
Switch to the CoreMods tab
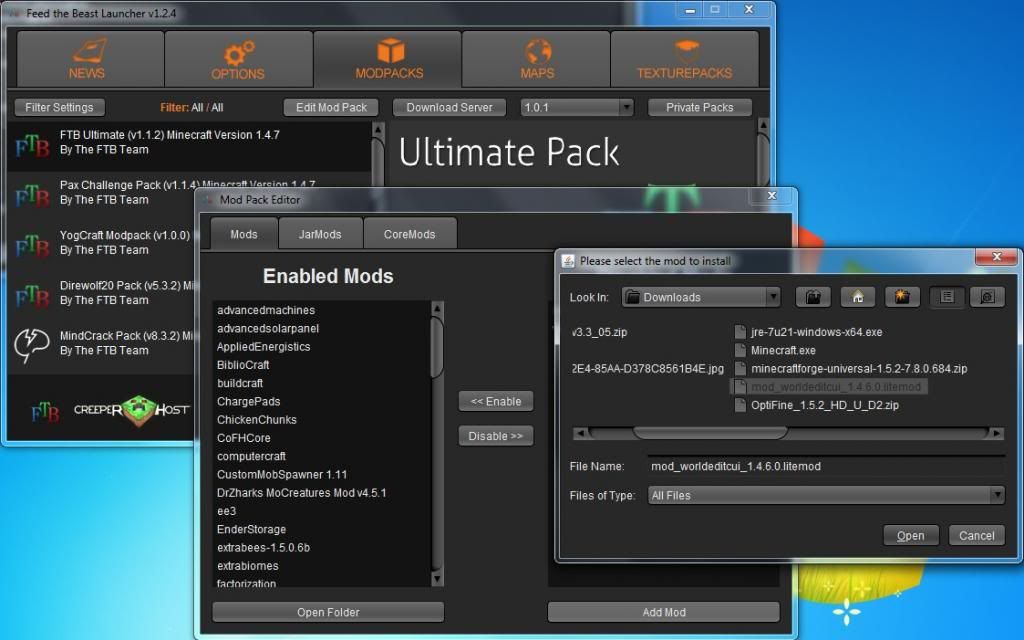click(x=409, y=234)
